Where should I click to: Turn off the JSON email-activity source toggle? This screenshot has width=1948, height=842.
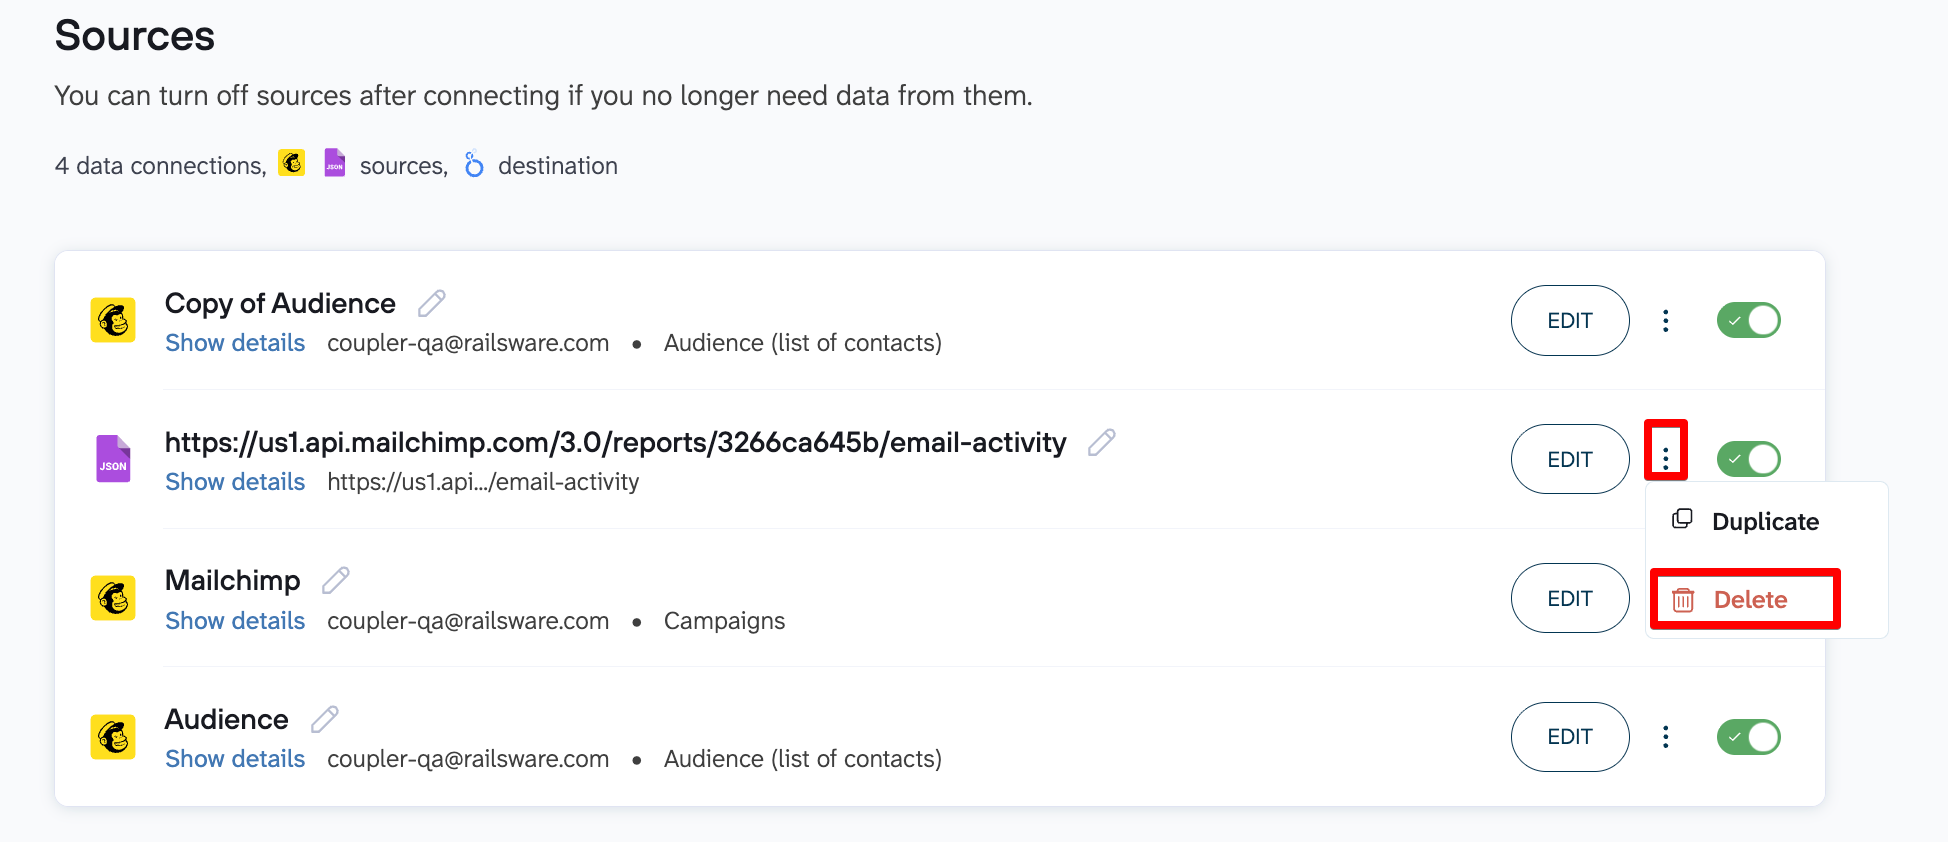click(1748, 459)
